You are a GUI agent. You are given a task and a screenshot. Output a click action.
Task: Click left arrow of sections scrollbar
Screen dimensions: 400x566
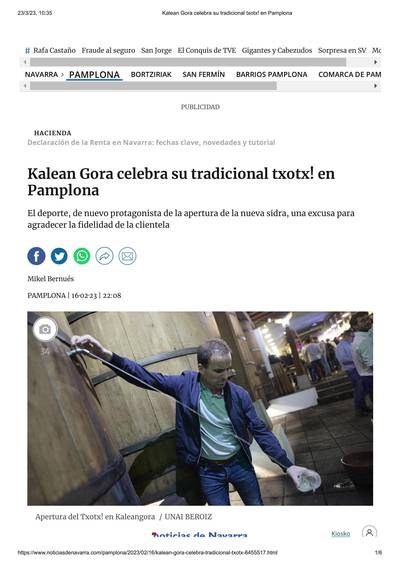point(25,86)
